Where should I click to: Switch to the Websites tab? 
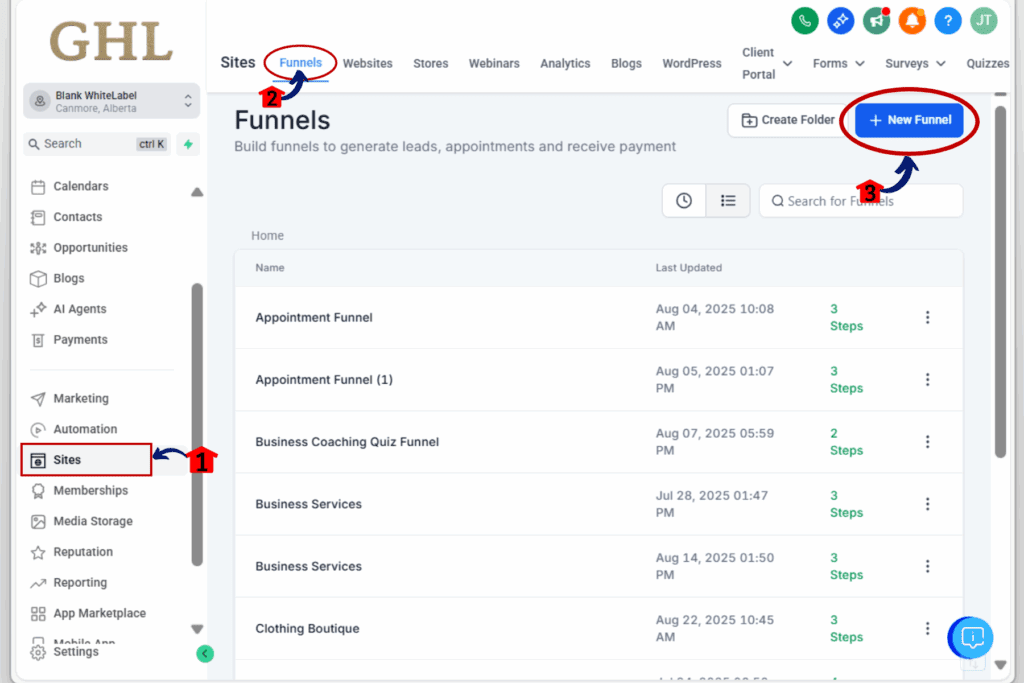tap(368, 63)
